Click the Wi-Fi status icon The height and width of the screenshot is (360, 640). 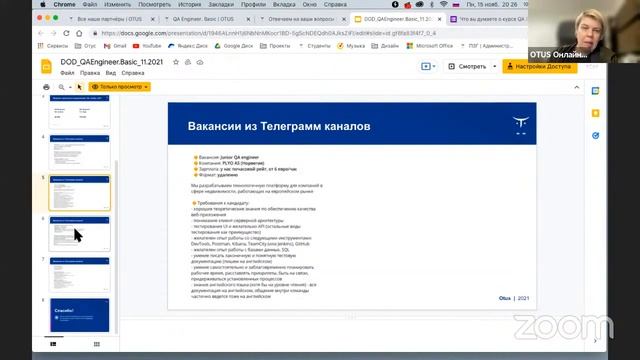pyautogui.click(x=443, y=4)
